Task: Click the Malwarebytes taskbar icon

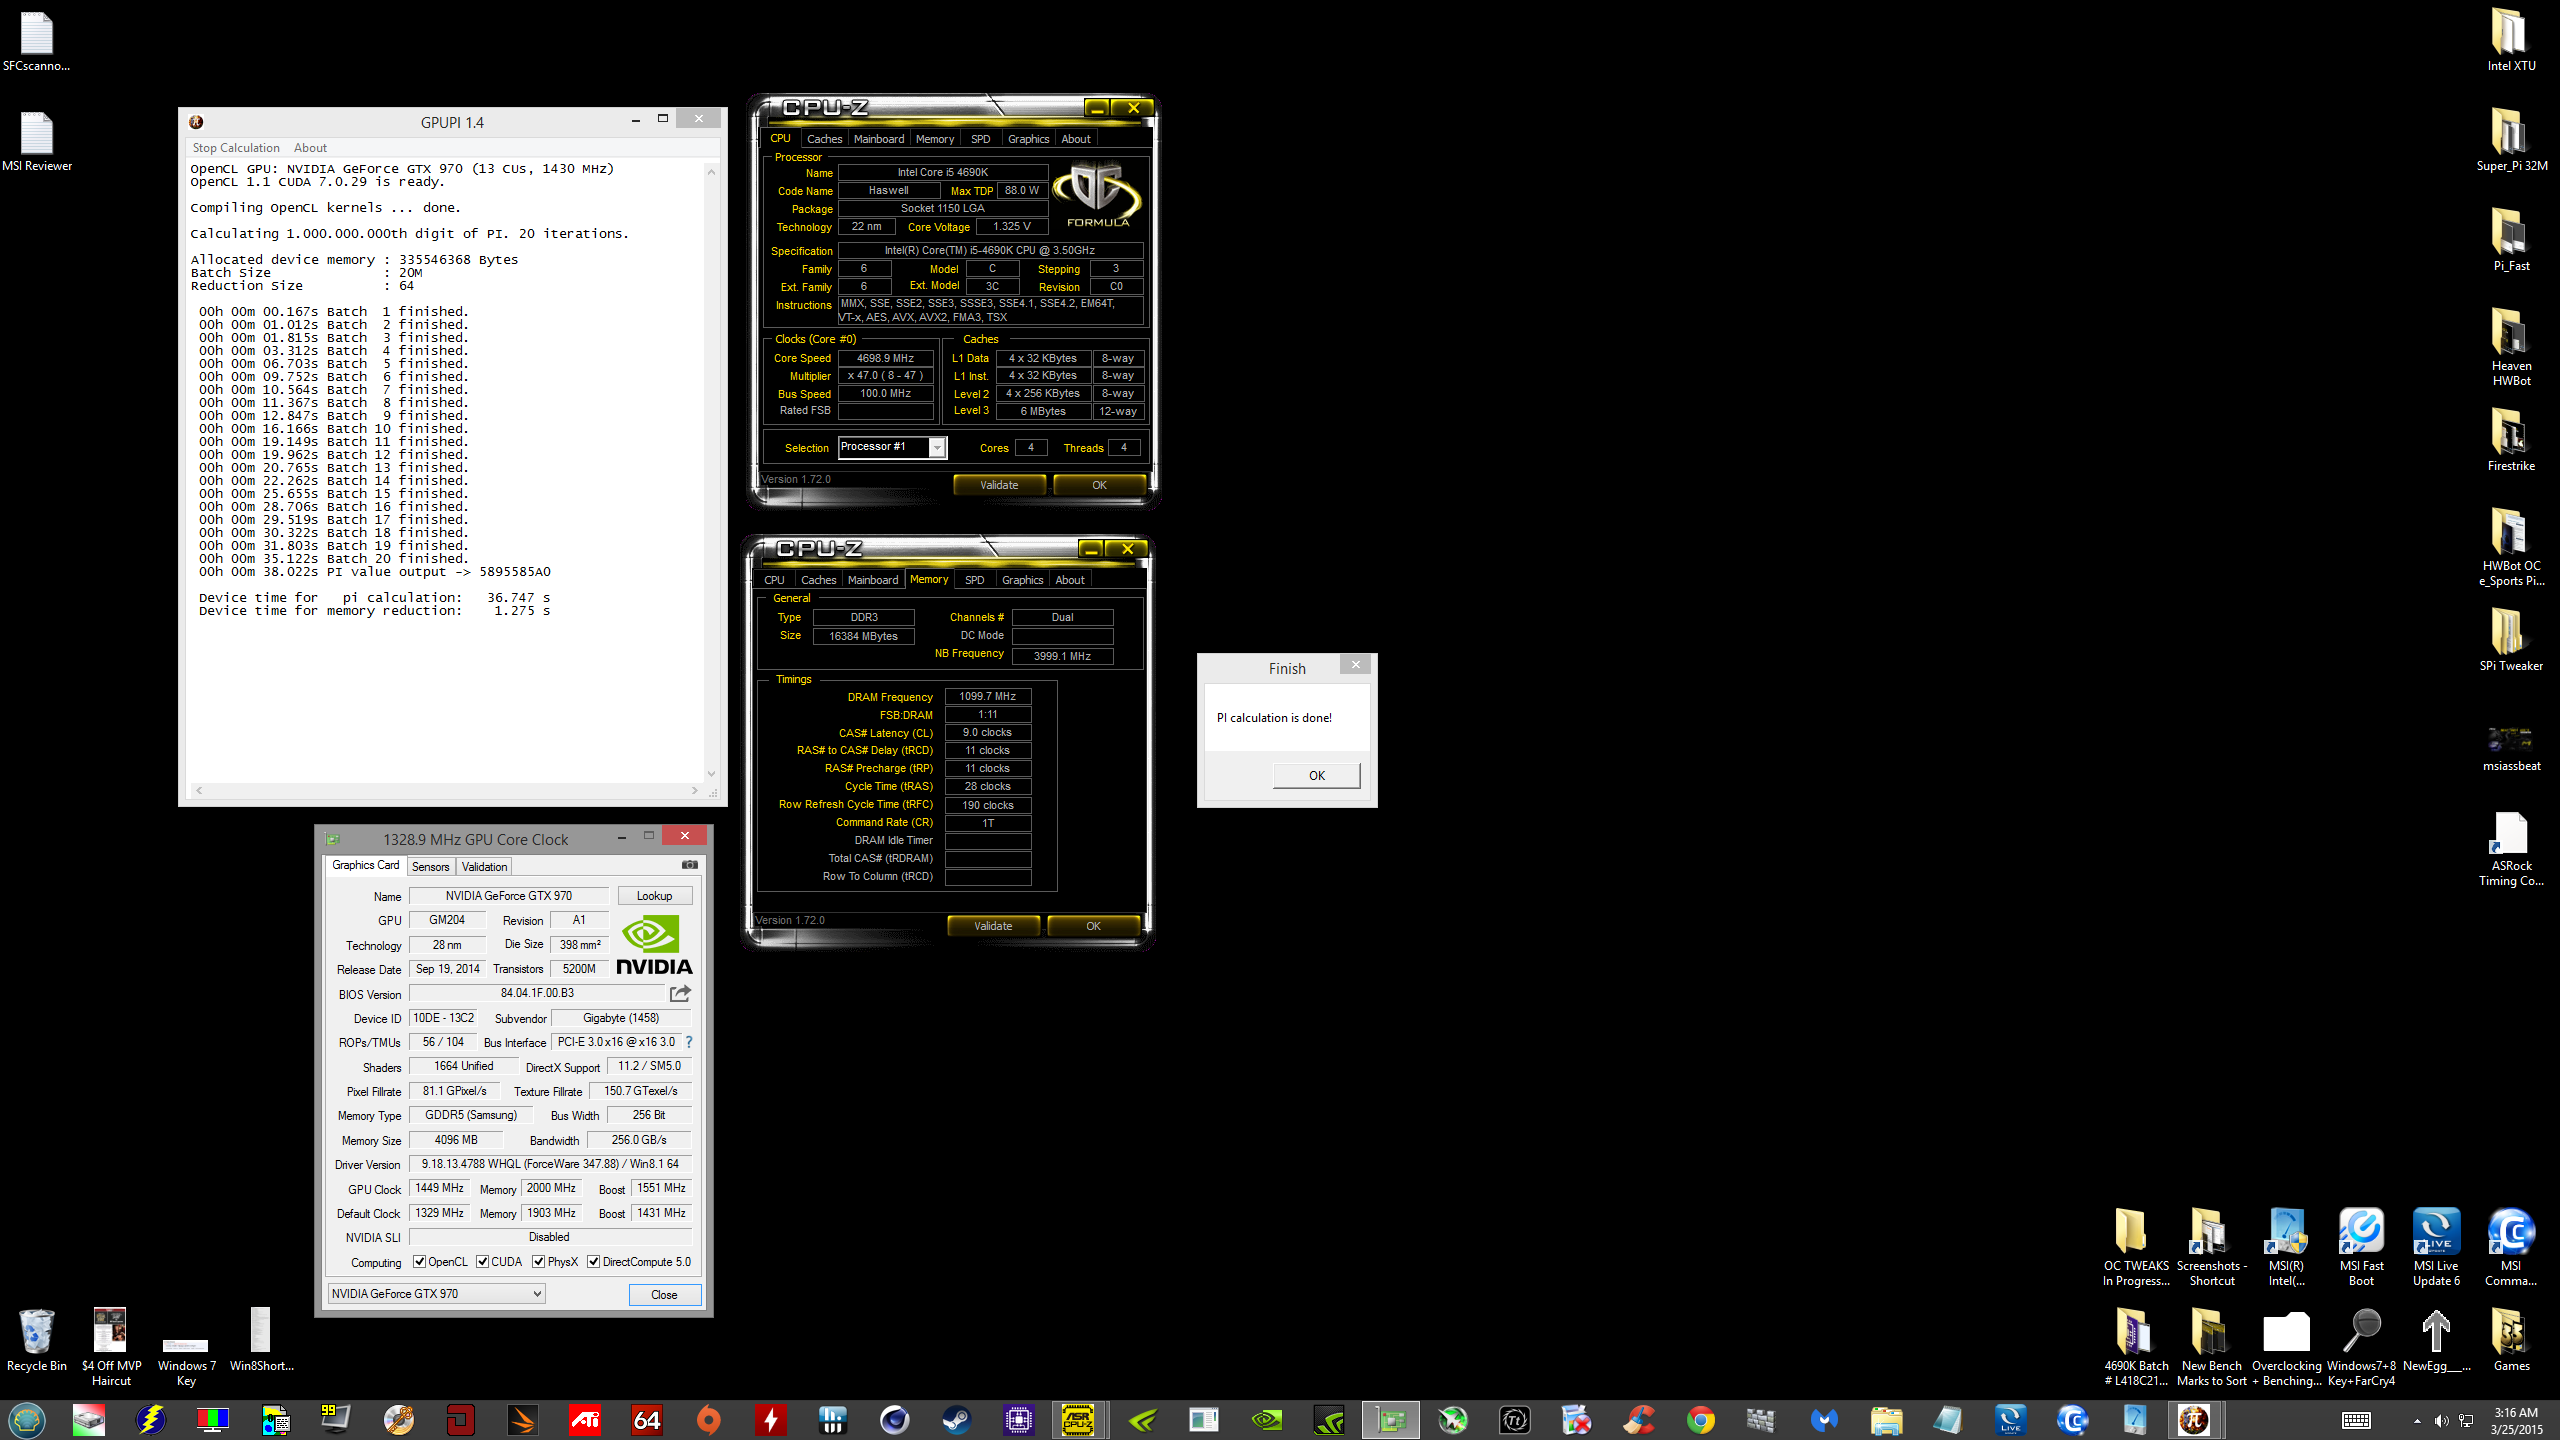Action: coord(1824,1419)
